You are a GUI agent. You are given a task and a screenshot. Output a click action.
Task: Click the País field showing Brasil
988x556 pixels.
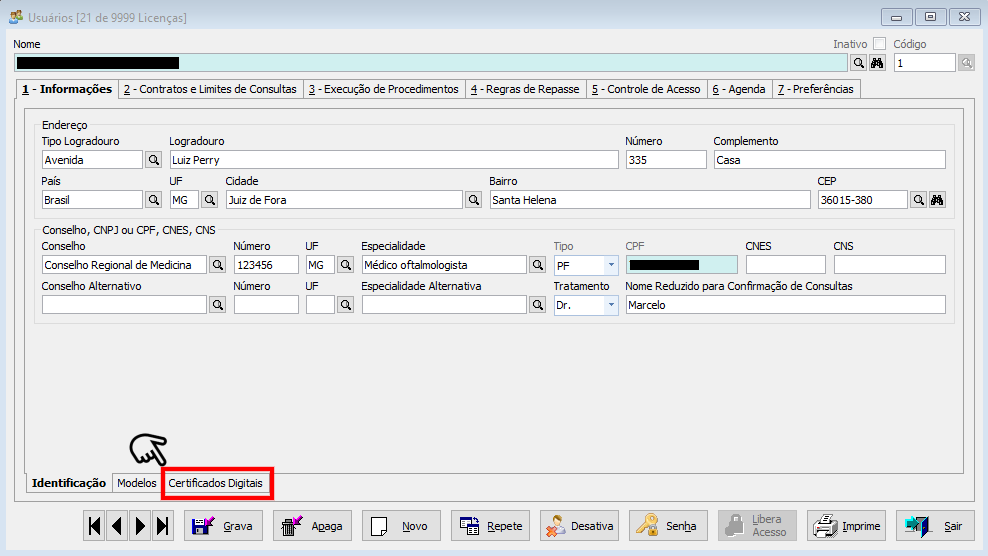92,200
